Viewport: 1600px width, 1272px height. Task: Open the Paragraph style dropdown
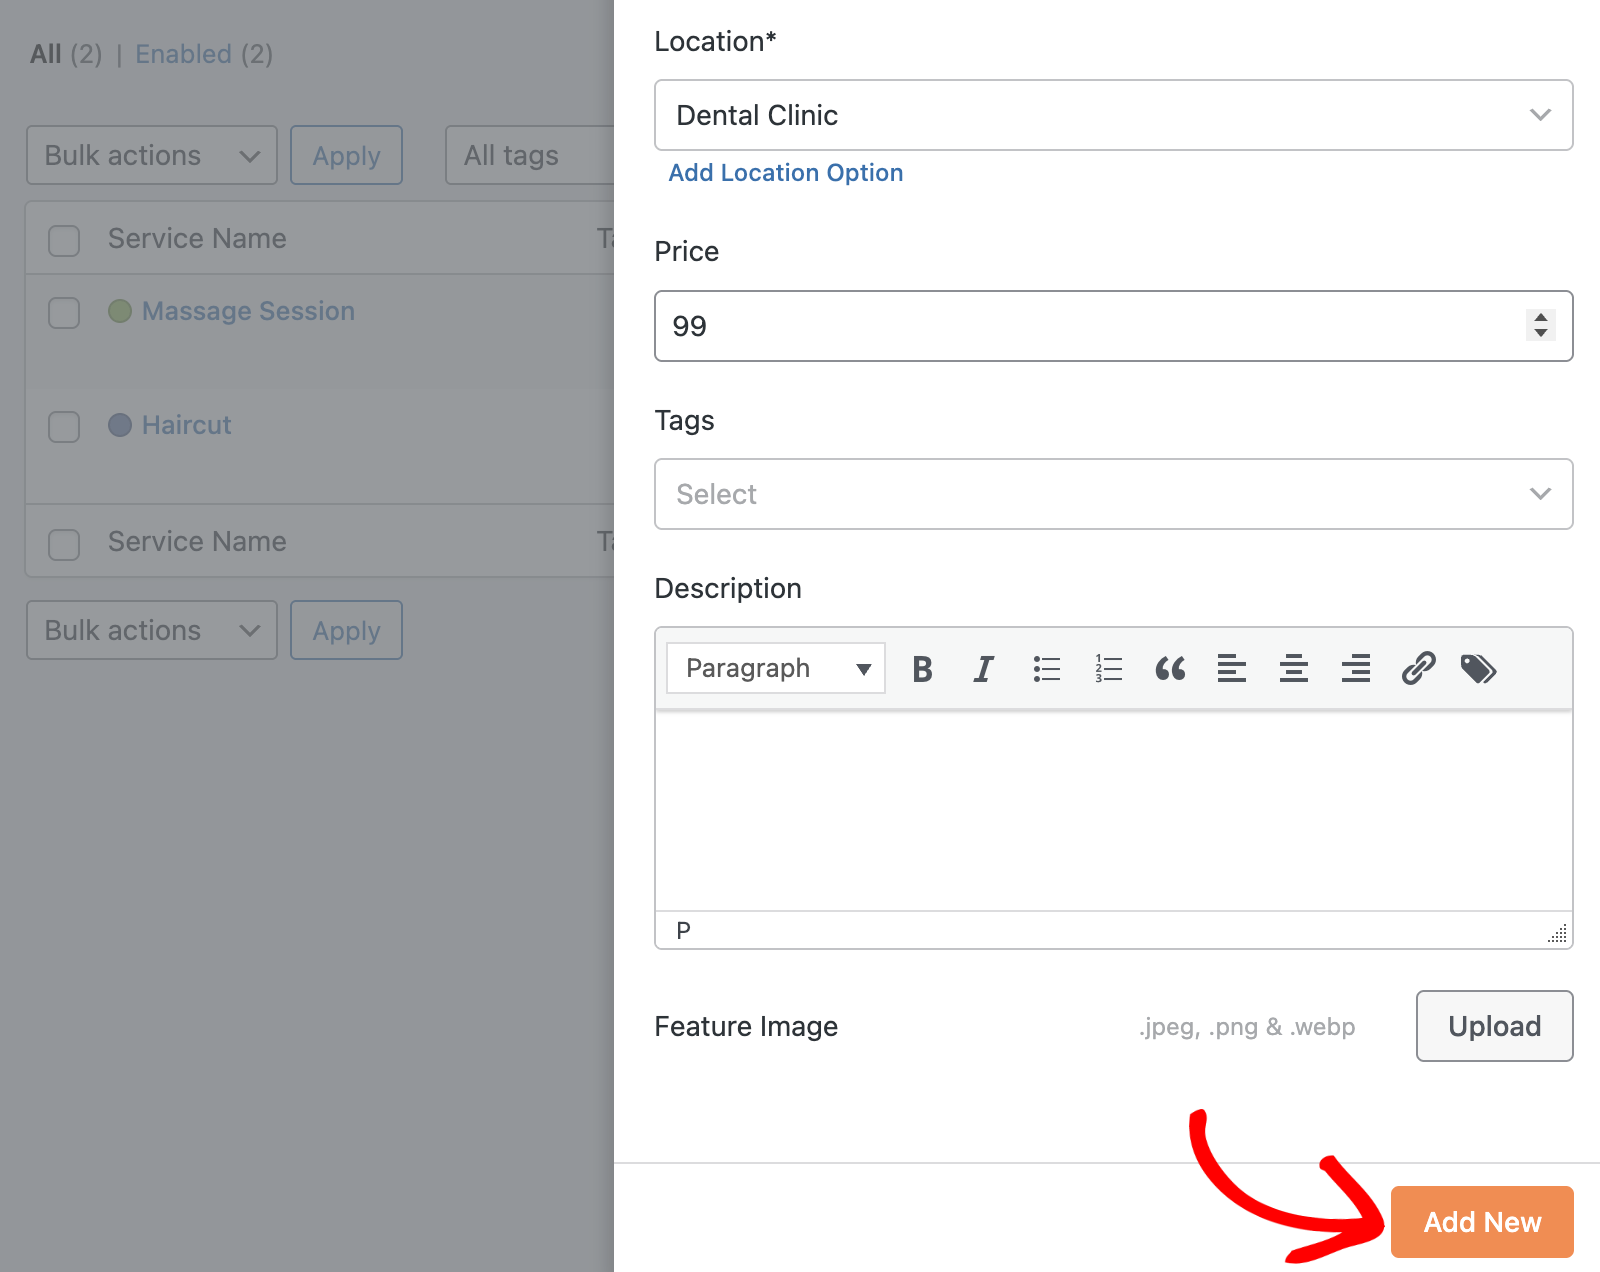(x=775, y=668)
